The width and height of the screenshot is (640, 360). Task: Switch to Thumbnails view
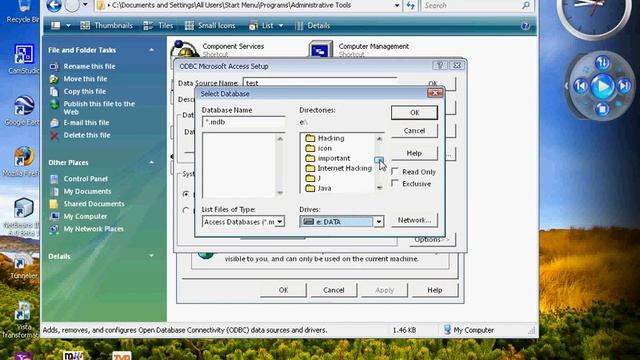click(x=107, y=25)
